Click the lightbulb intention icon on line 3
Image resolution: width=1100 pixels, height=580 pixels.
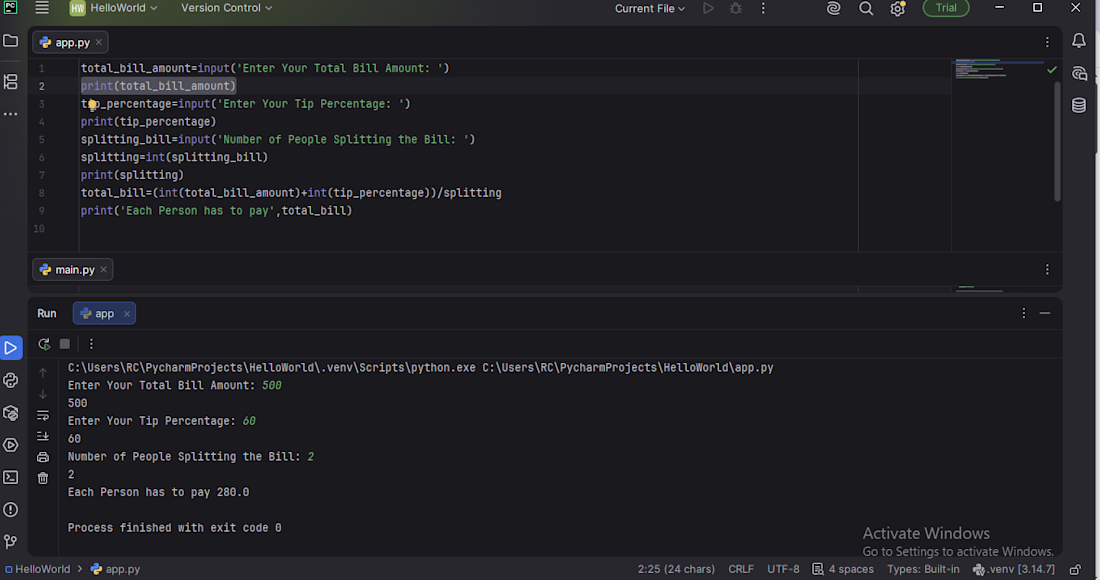(92, 105)
